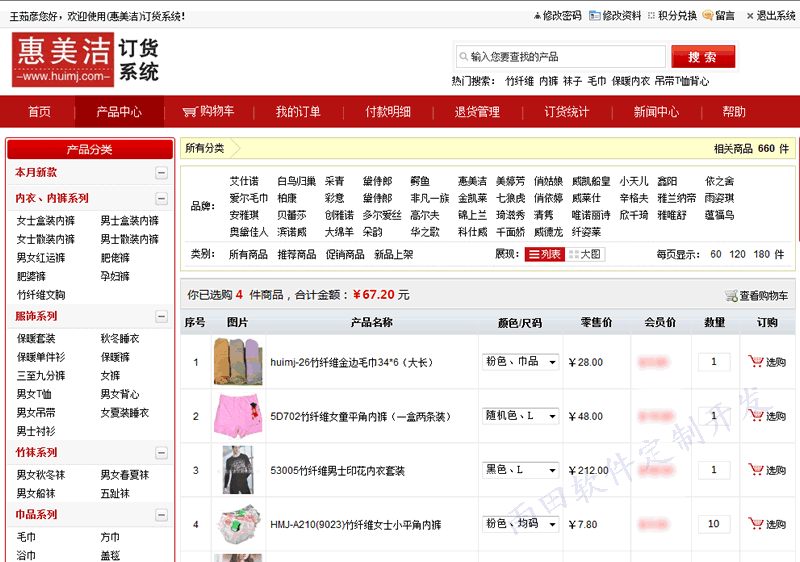Select the 艾仕诺 brand filter

244,181
